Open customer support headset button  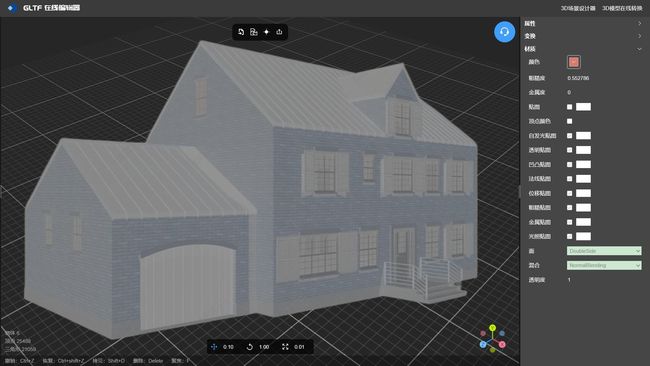(x=504, y=32)
